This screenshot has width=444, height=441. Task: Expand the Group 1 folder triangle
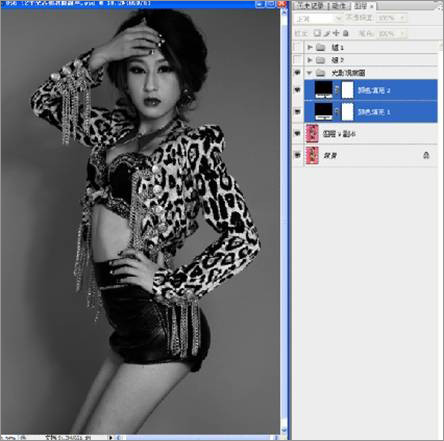pyautogui.click(x=310, y=47)
